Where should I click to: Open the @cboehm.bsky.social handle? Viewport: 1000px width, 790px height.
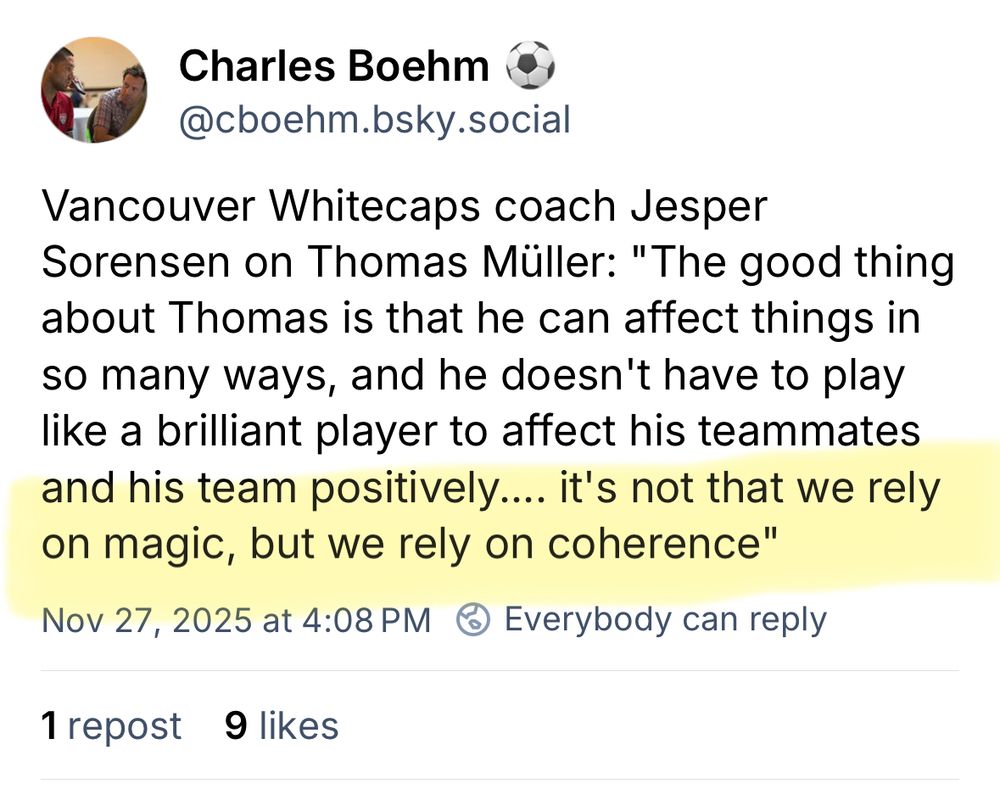[373, 118]
